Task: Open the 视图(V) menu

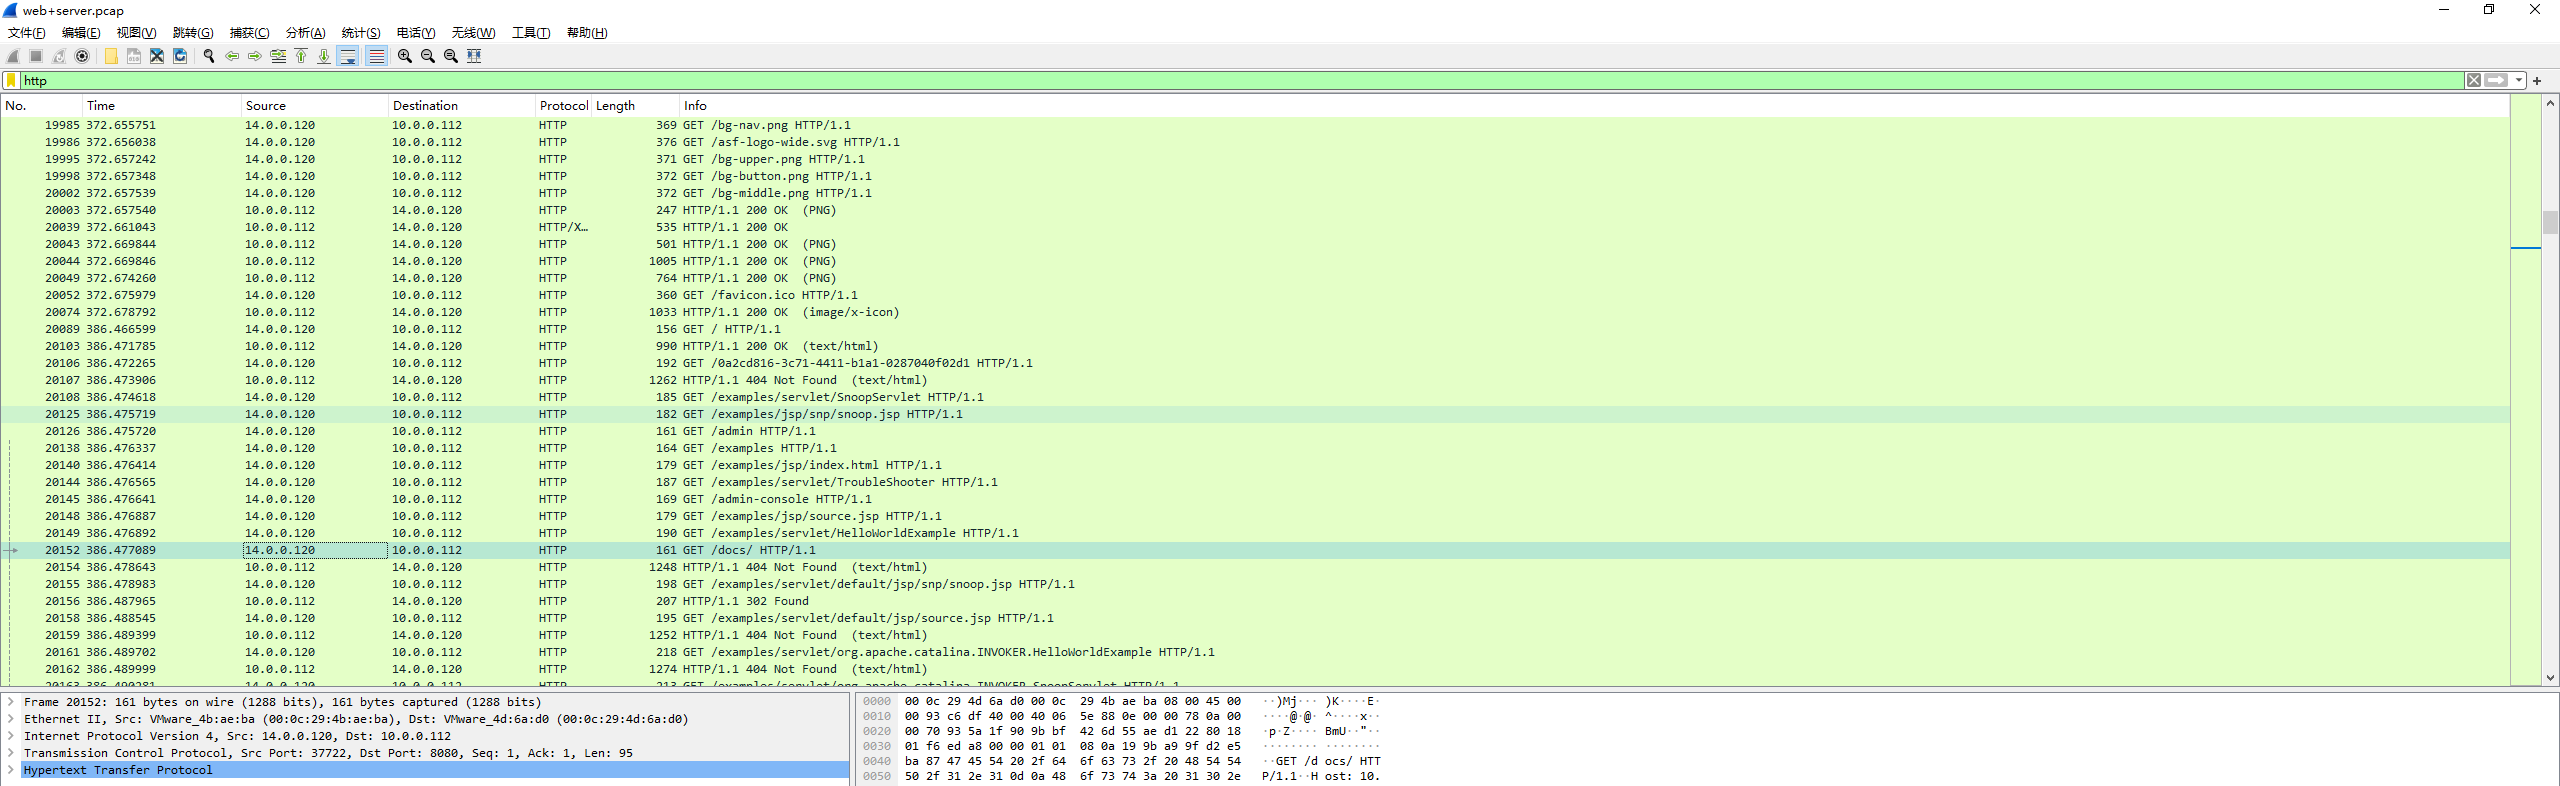Action: [x=137, y=33]
